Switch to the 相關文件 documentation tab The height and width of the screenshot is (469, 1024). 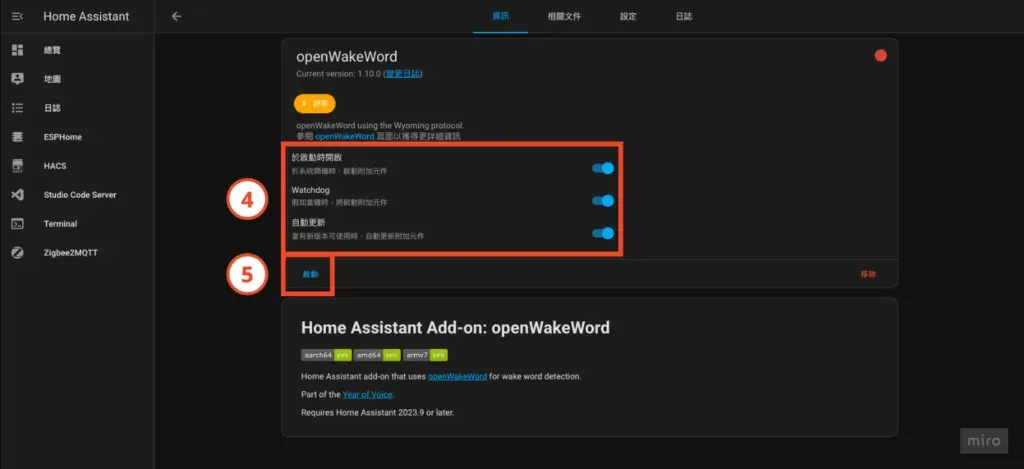564,17
